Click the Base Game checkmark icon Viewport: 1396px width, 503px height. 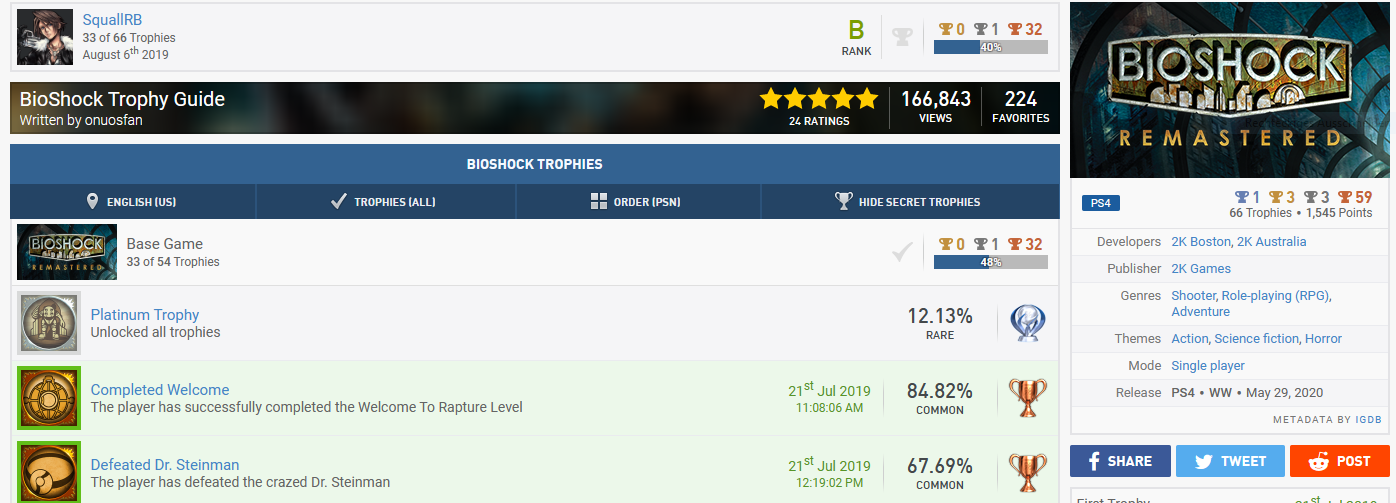tap(902, 252)
